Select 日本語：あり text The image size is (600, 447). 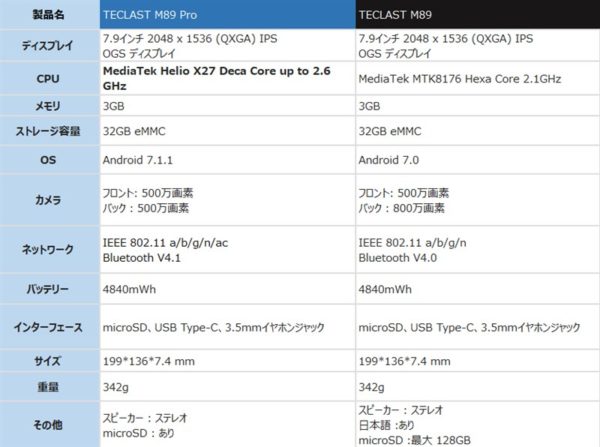click(x=386, y=425)
